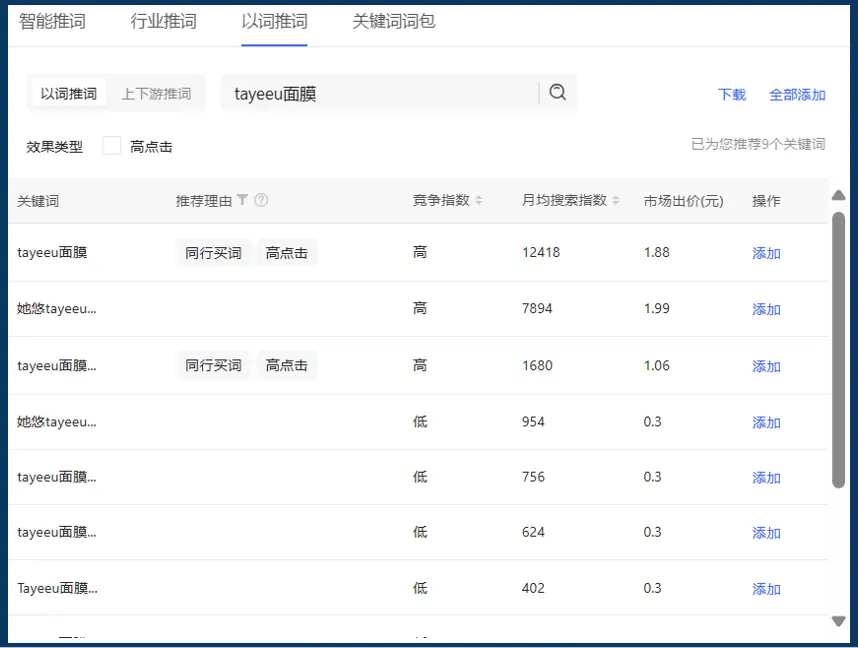Sort the table by 竞争指数
858x648 pixels.
480,200
